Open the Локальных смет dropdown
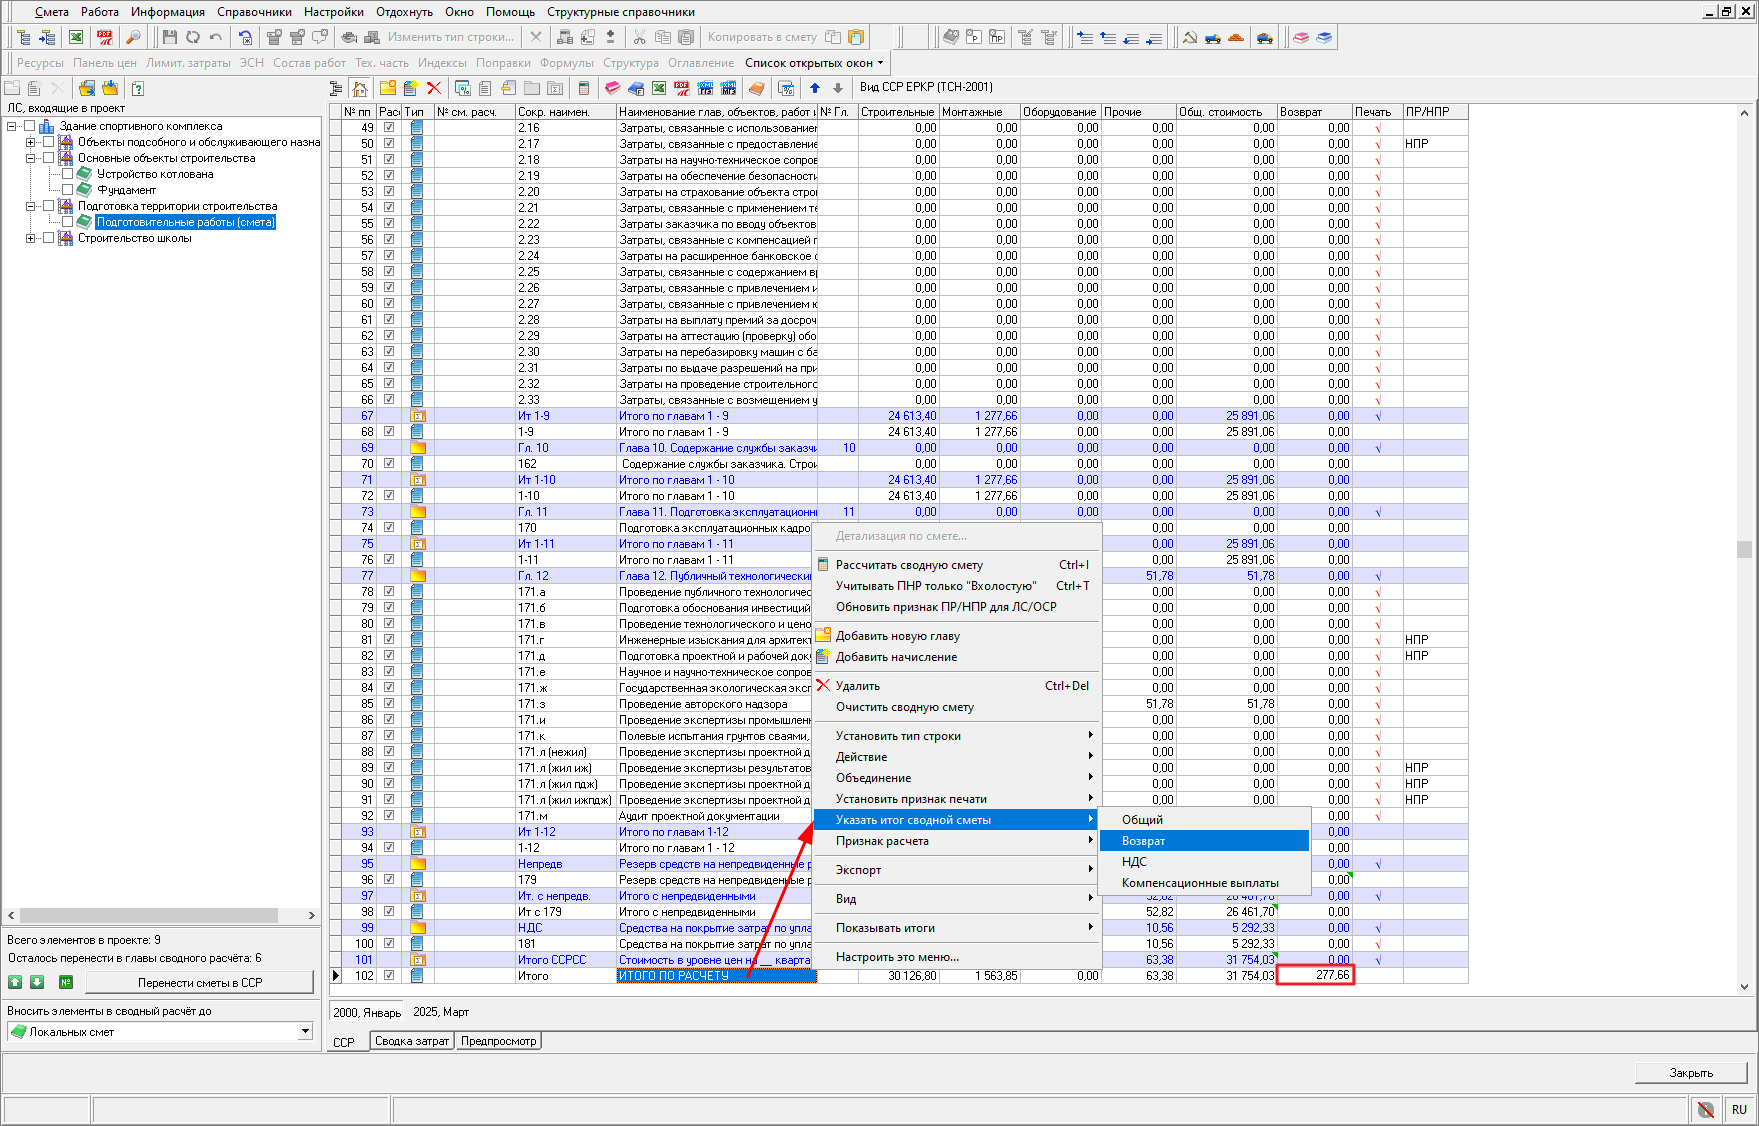 305,1031
